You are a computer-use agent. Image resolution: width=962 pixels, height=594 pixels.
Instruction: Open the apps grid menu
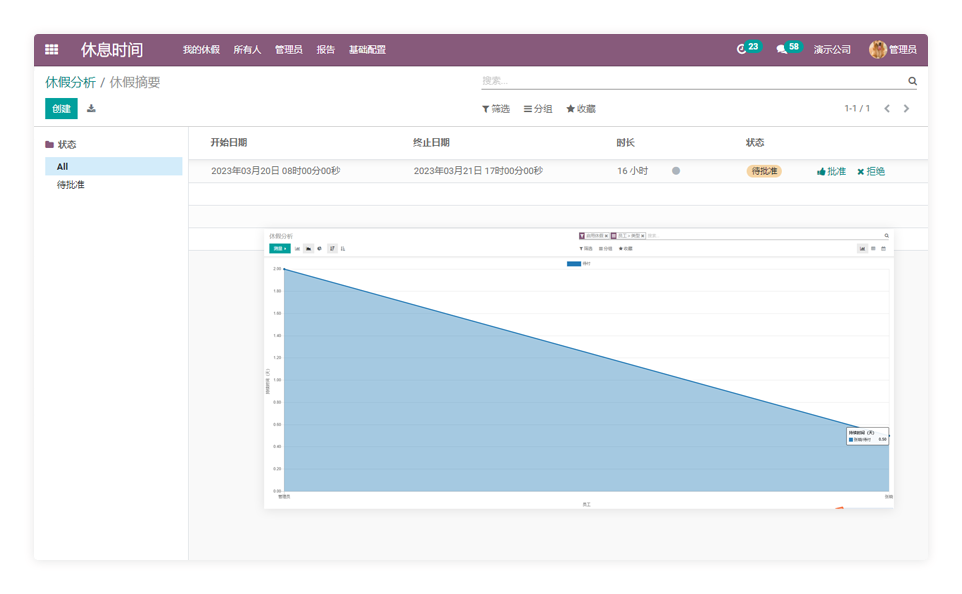click(x=52, y=49)
